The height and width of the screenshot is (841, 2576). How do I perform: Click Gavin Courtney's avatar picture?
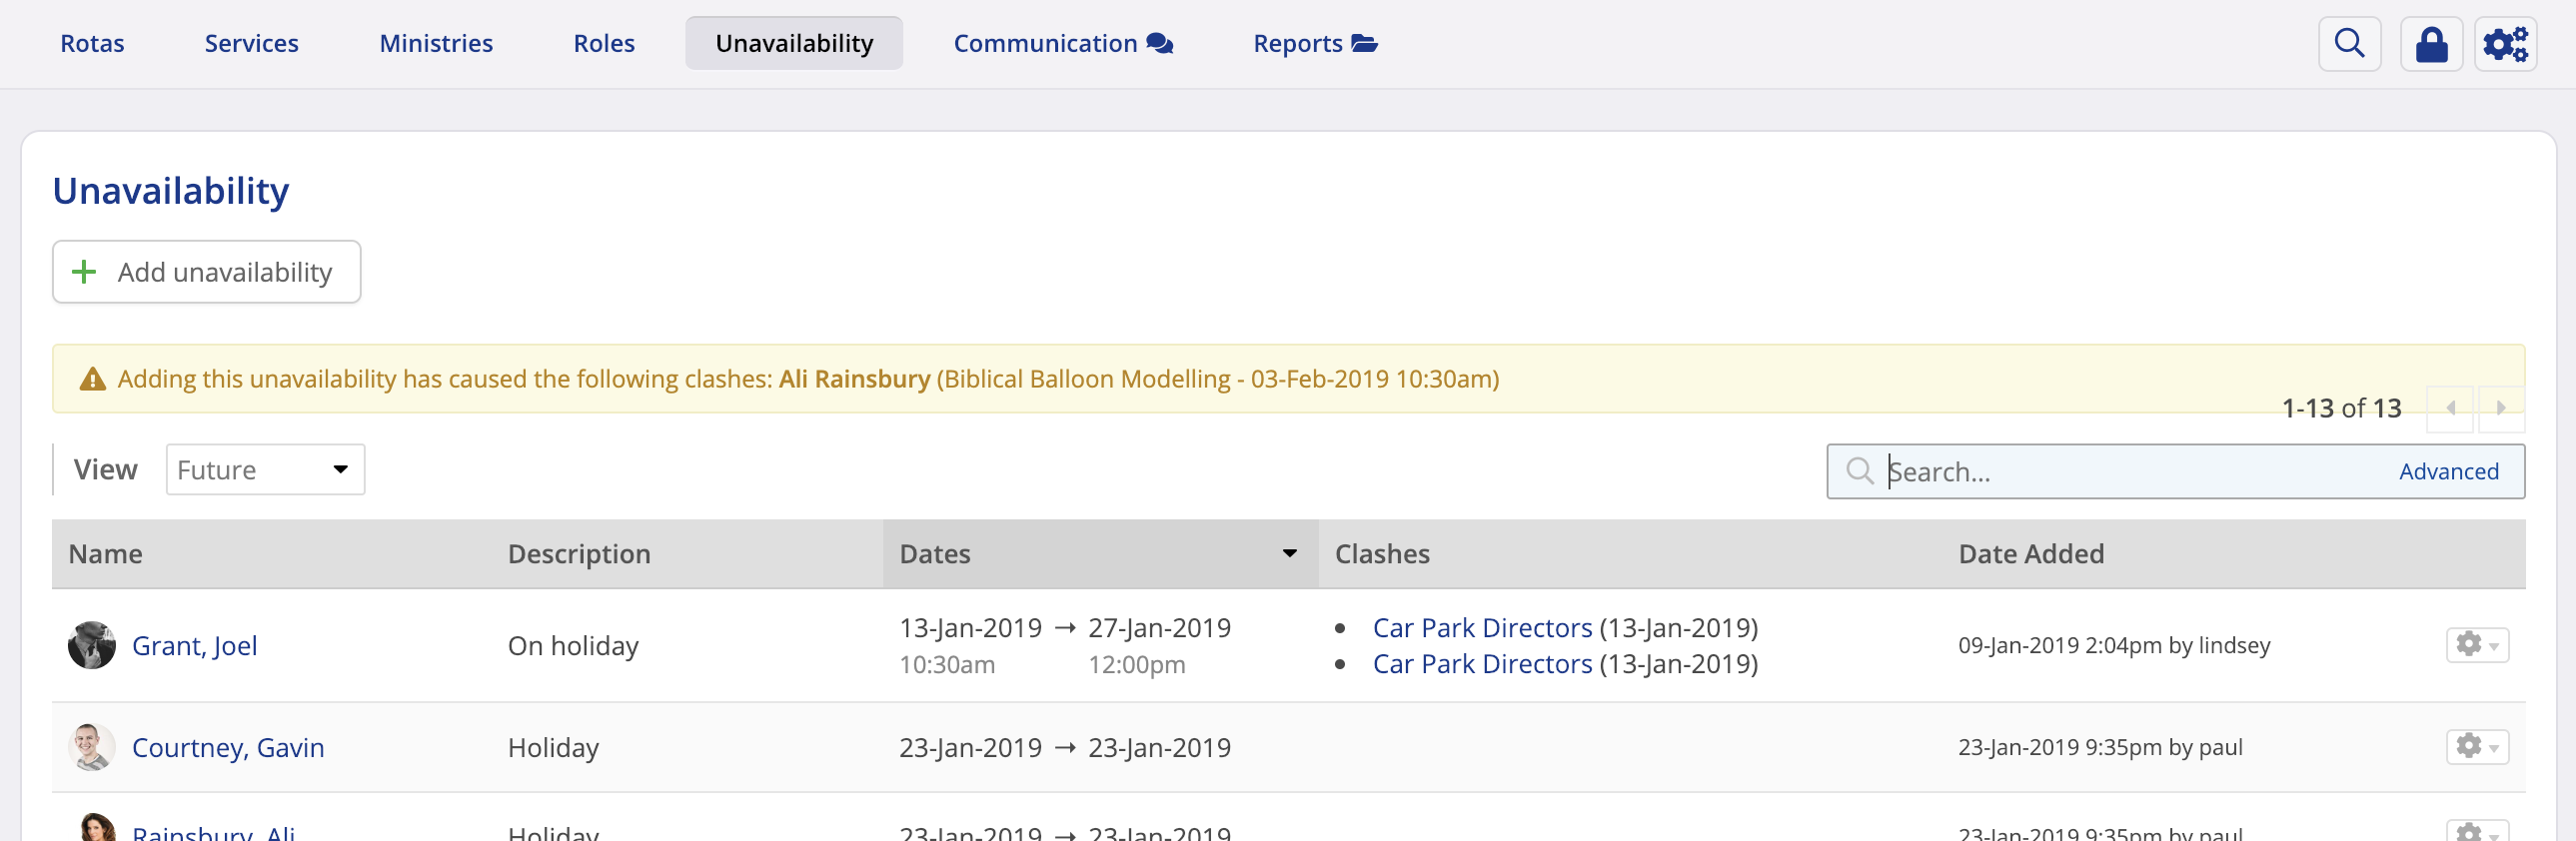pyautogui.click(x=92, y=747)
